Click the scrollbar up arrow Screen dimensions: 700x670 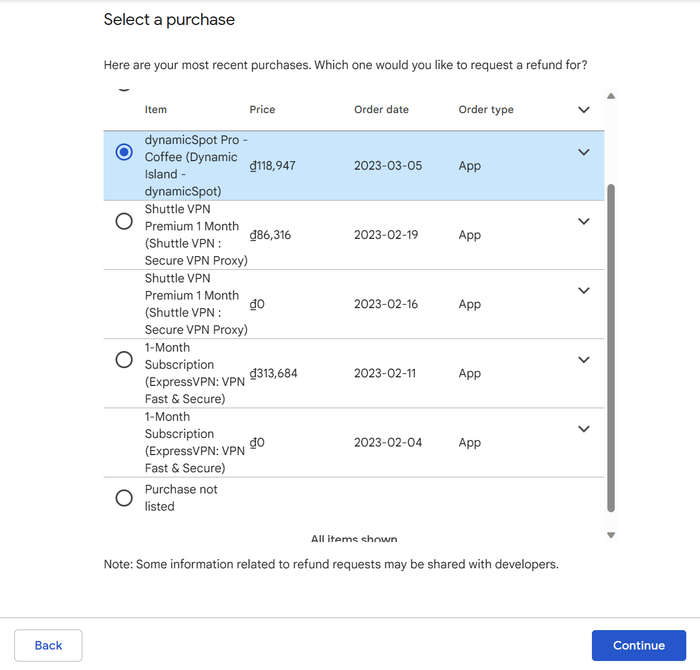pos(611,96)
